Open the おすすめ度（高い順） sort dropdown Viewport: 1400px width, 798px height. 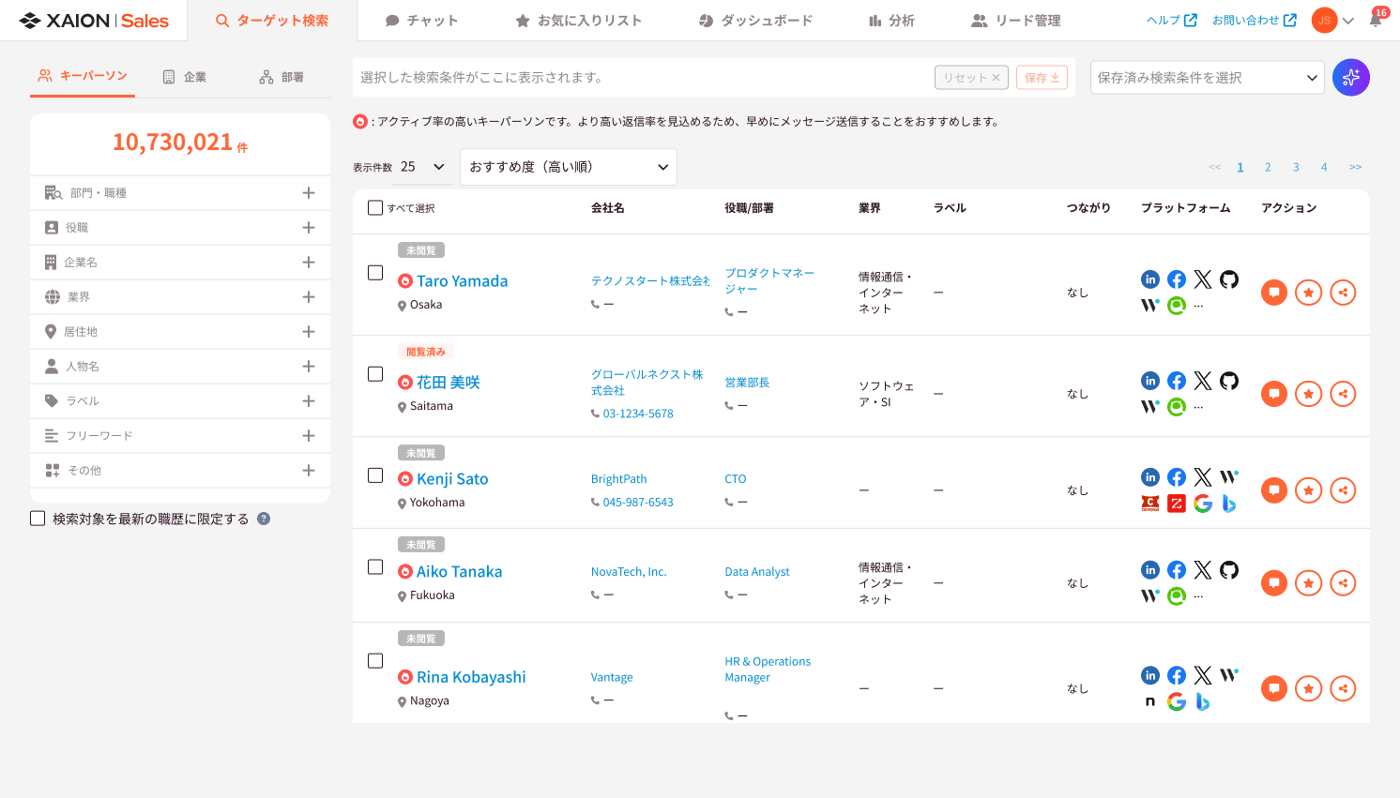tap(568, 167)
